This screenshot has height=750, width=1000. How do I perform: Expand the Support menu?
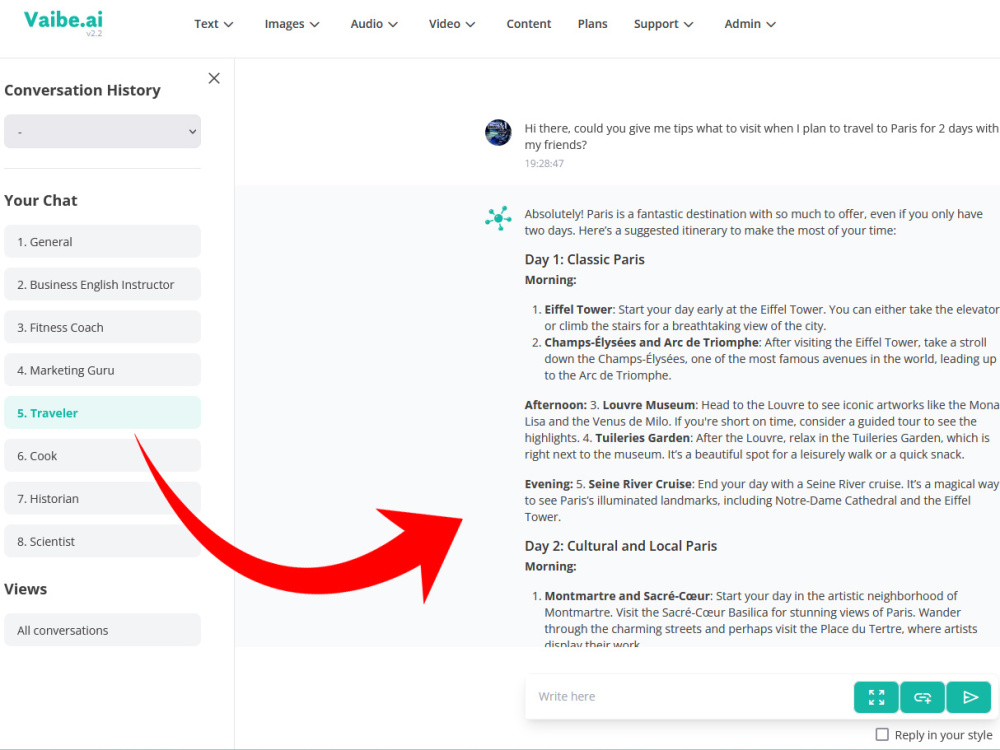tap(663, 24)
